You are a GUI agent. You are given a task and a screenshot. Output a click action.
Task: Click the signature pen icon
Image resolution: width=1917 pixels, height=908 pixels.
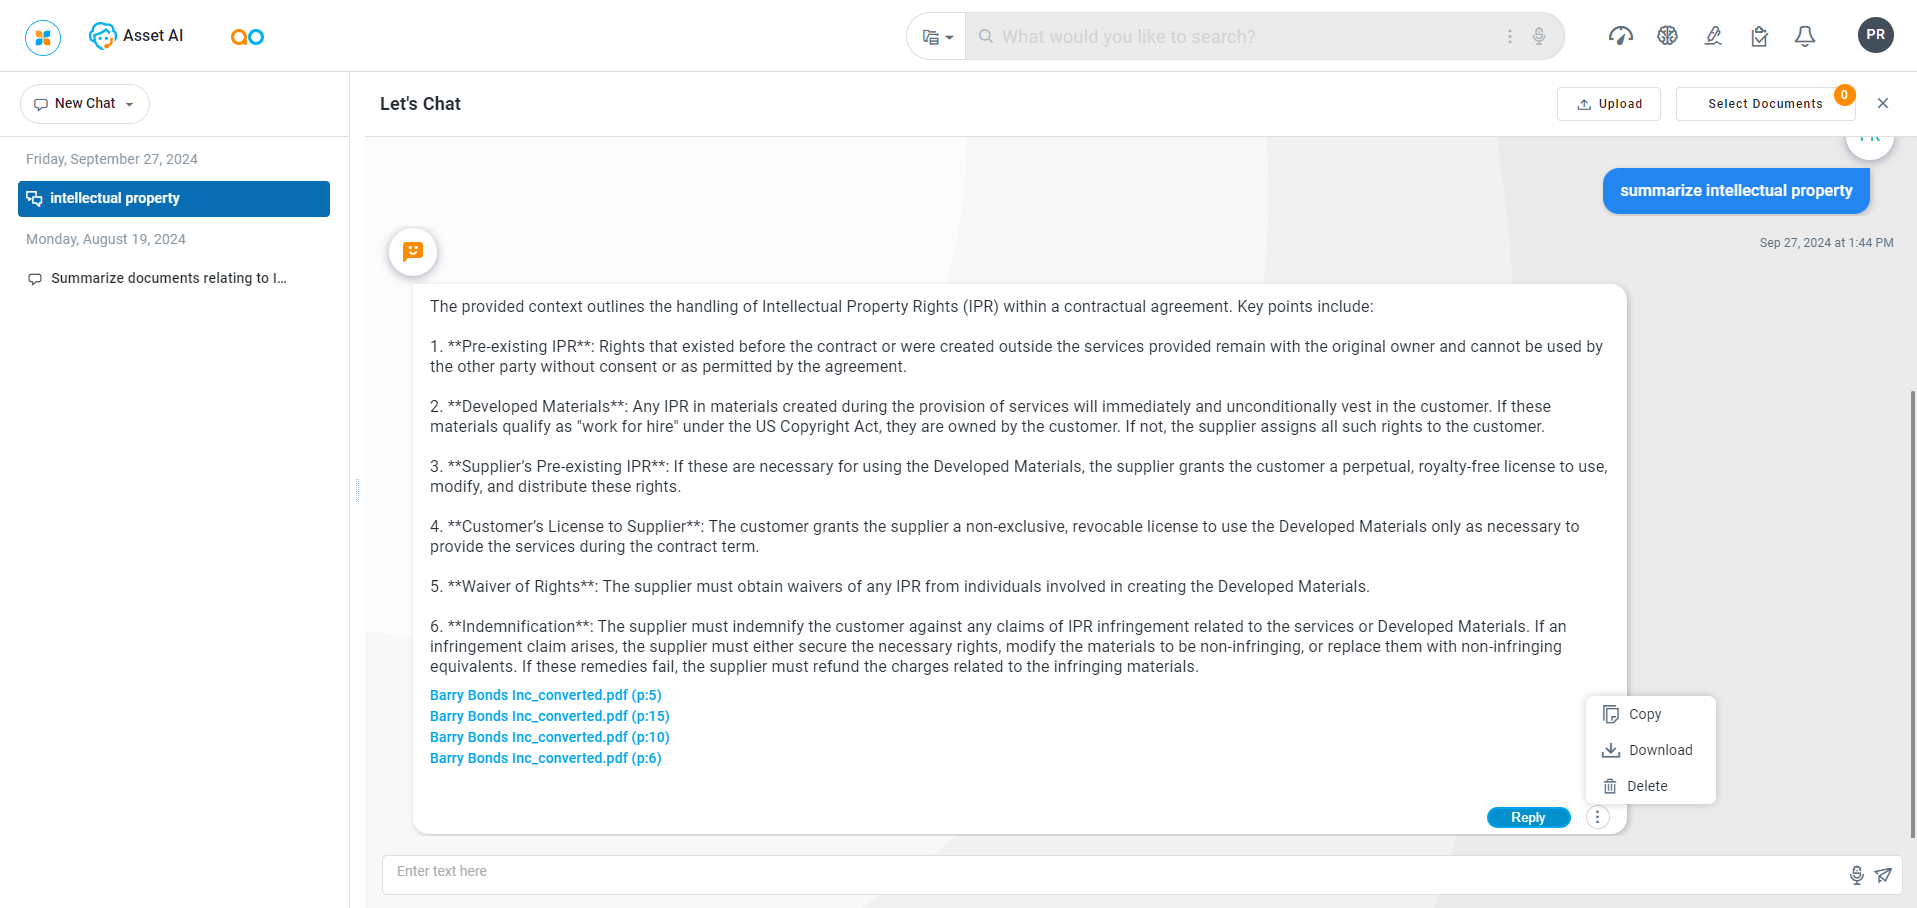tap(1713, 36)
